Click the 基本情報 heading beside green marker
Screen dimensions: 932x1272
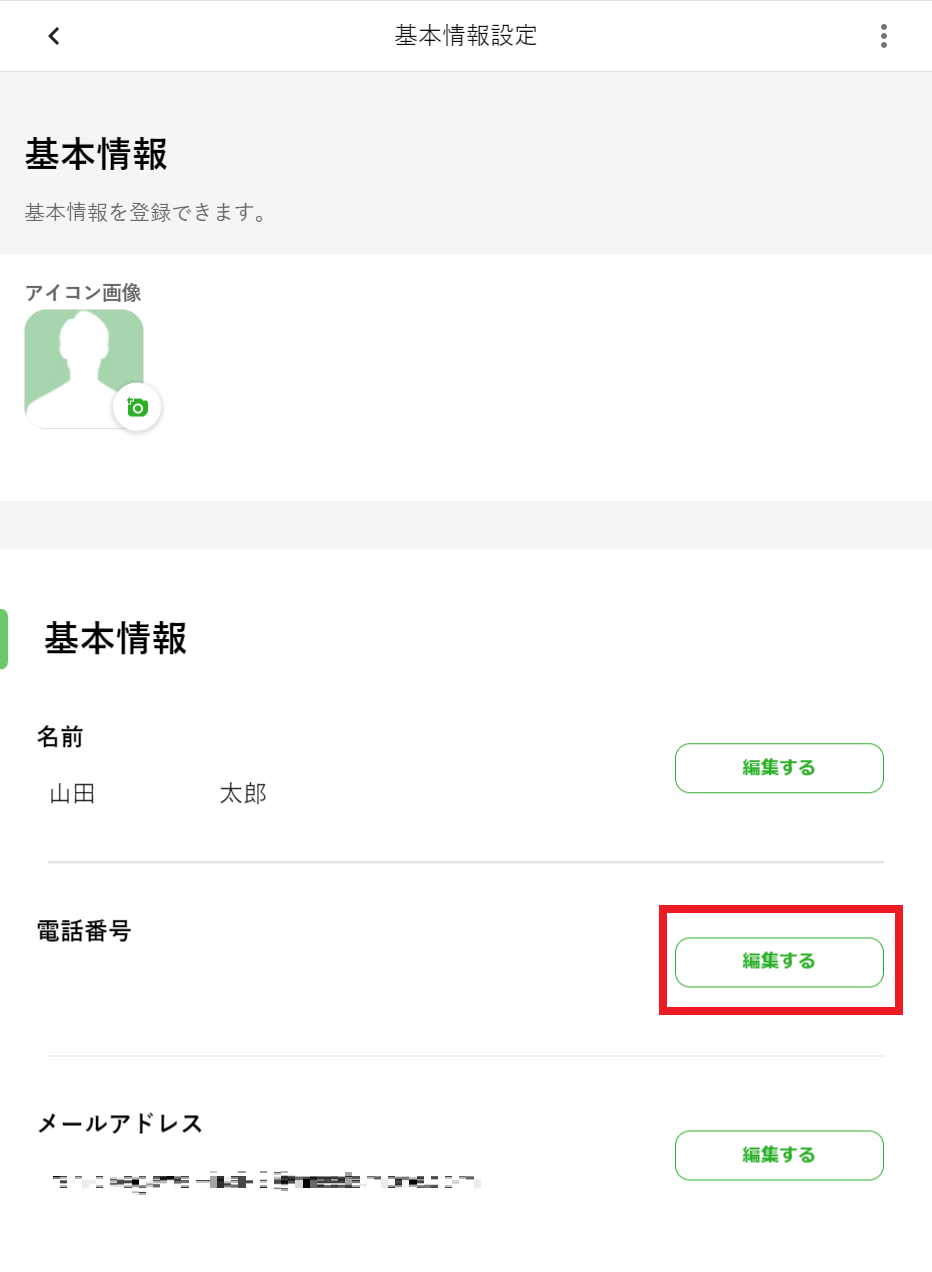(x=116, y=638)
